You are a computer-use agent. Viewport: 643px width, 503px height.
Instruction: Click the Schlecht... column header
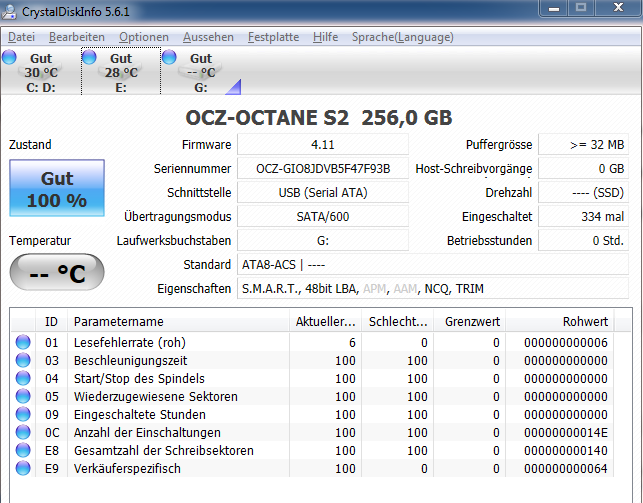[398, 322]
